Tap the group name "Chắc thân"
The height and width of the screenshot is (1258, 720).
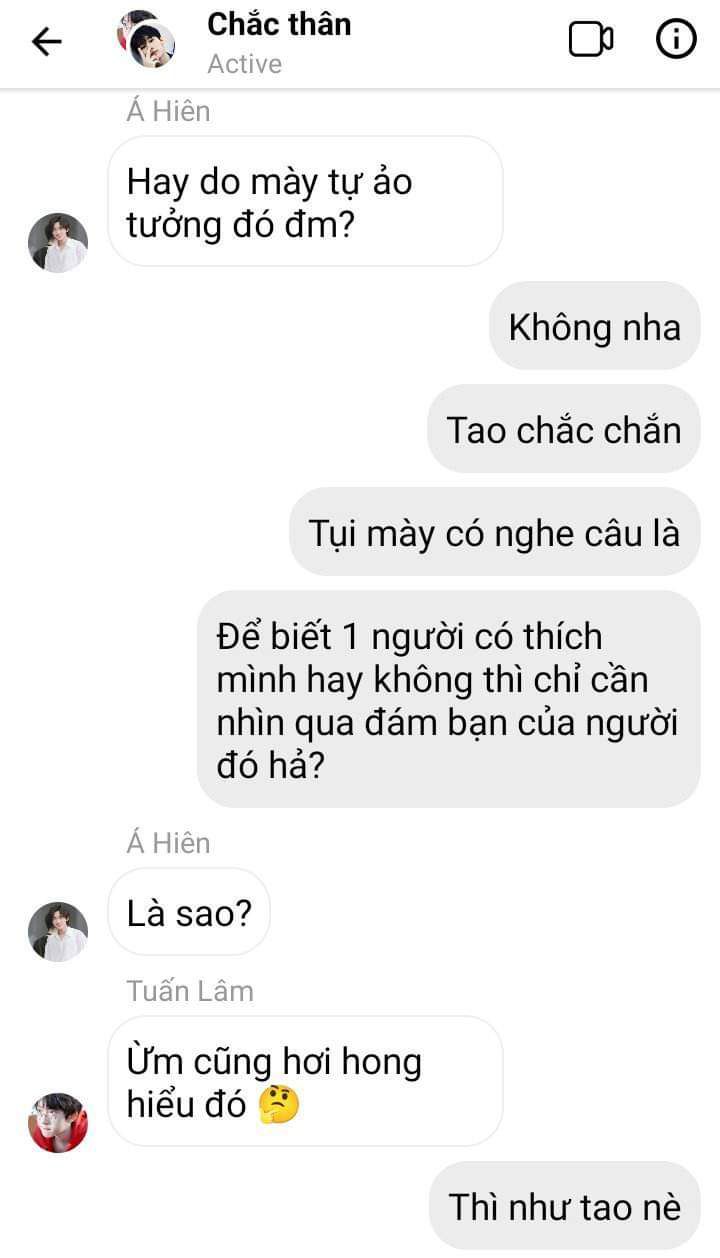[279, 24]
